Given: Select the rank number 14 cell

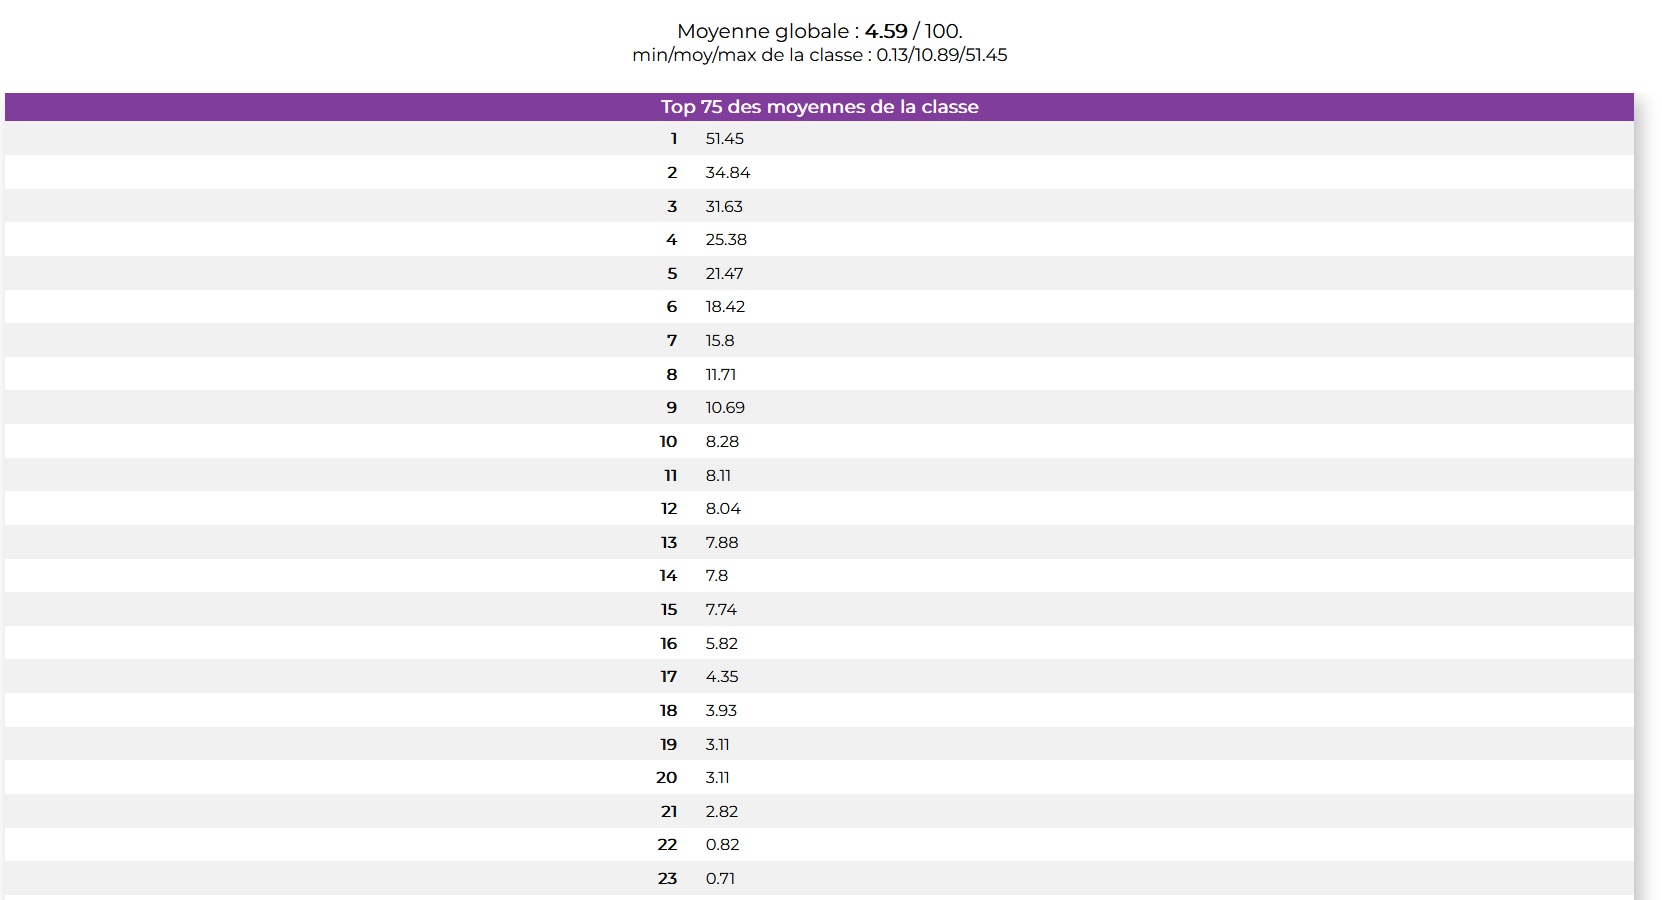Looking at the screenshot, I should coord(668,576).
